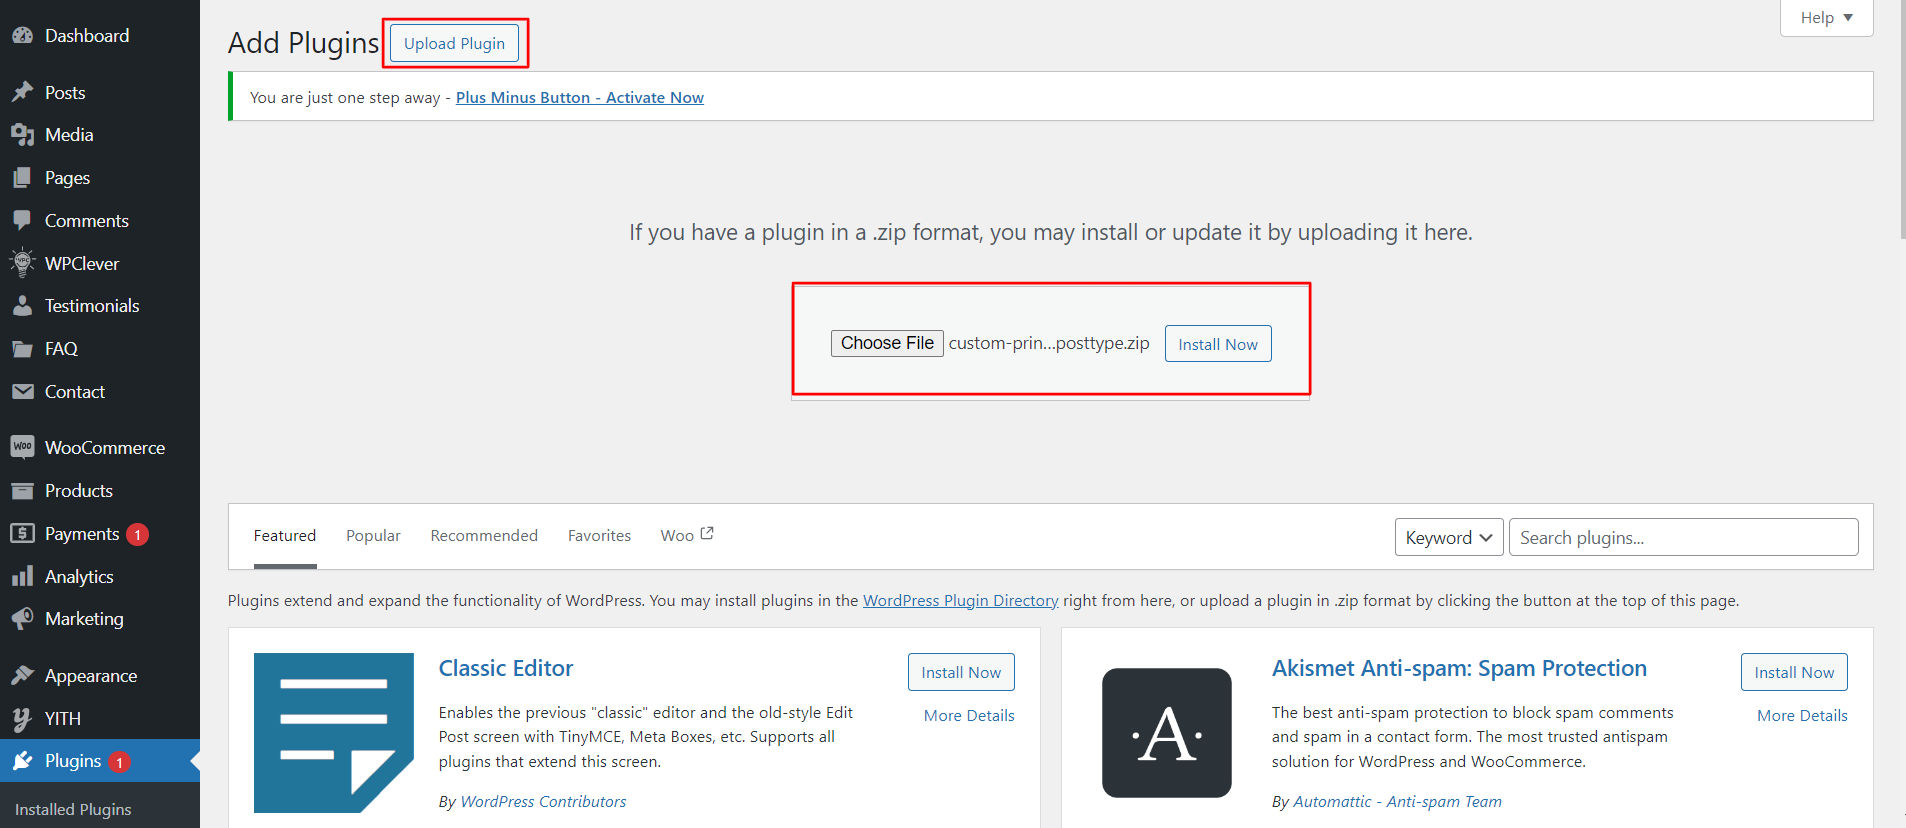
Task: Click the Upload Plugin button
Action: coord(454,43)
